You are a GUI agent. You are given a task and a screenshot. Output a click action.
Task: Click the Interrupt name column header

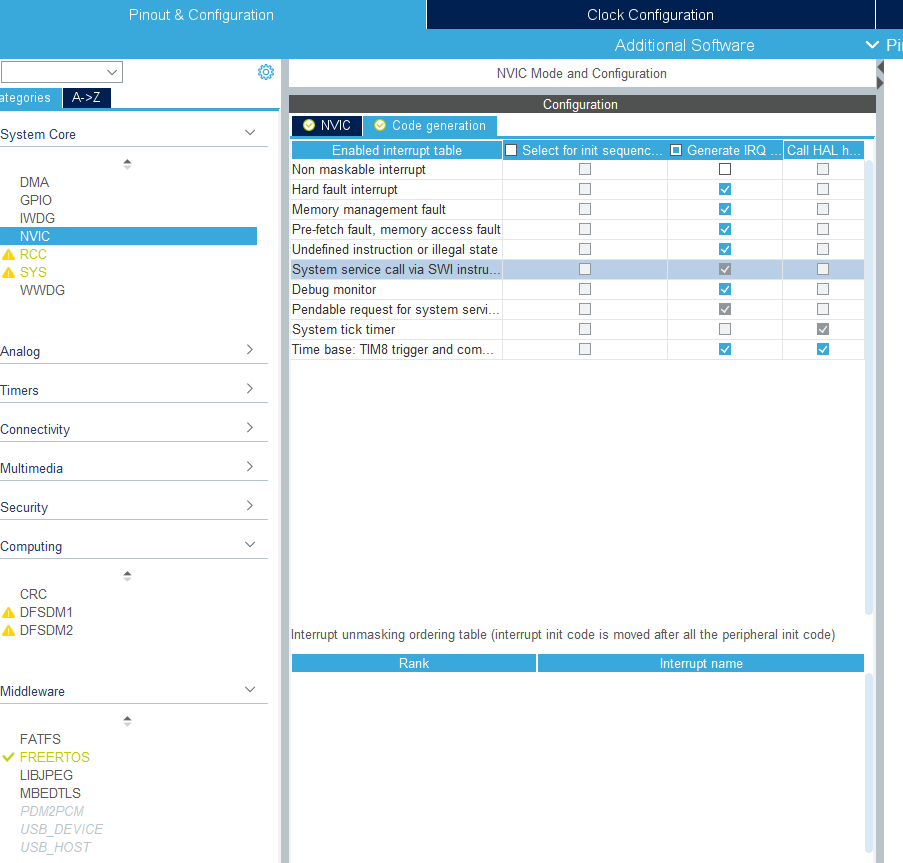(x=701, y=663)
